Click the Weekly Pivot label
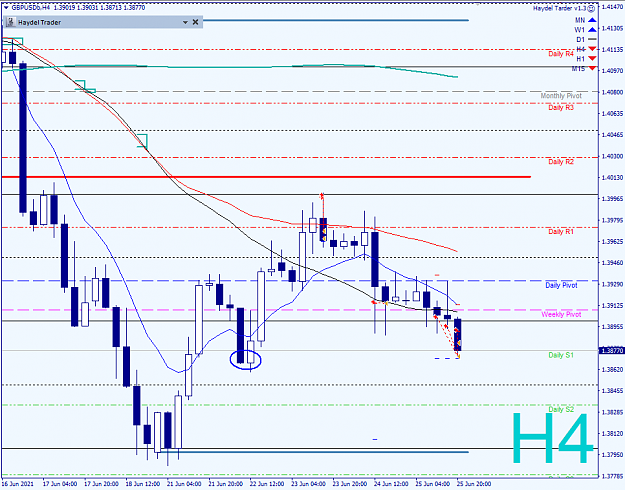The image size is (625, 490). (561, 315)
